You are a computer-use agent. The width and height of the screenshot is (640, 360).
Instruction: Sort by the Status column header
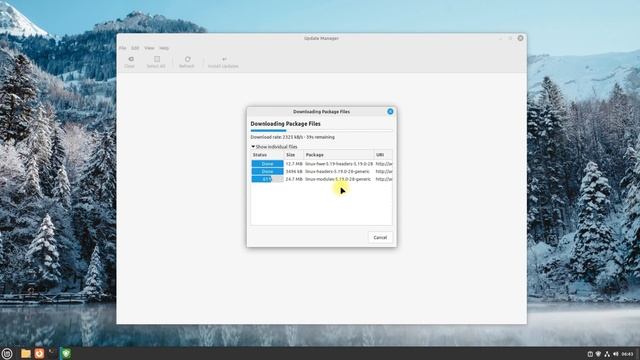(267, 155)
